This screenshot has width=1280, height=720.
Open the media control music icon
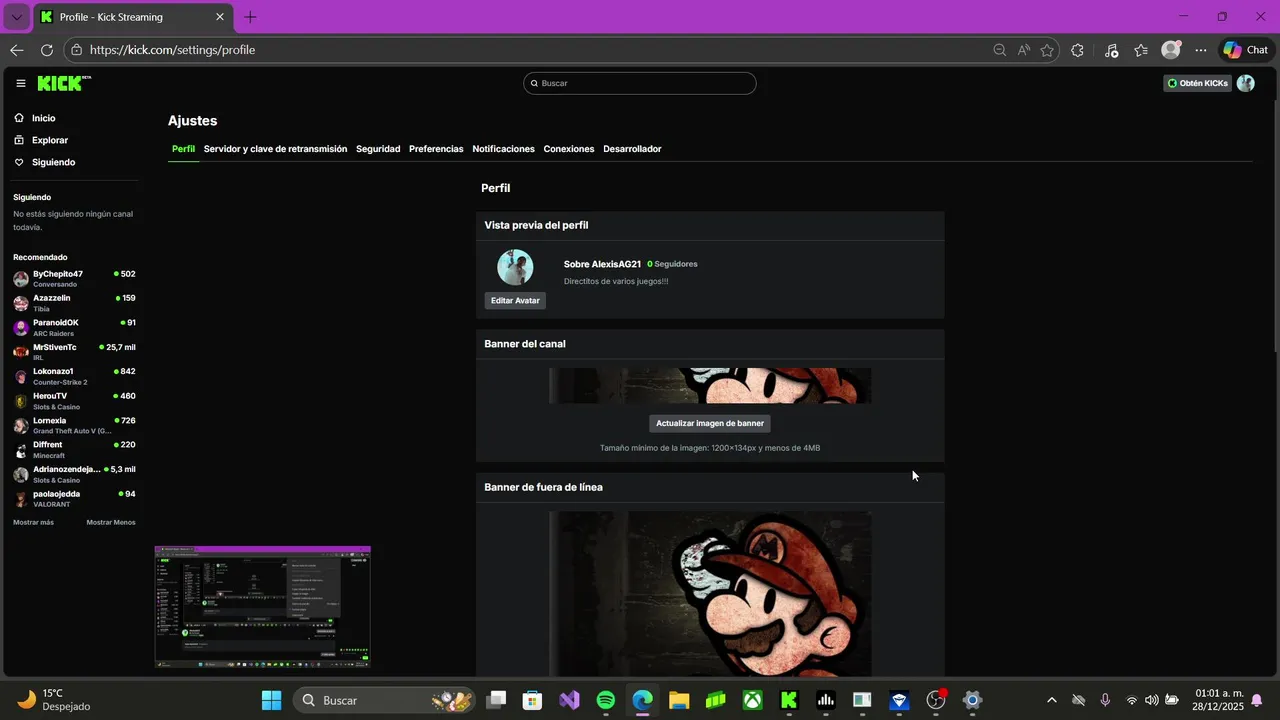[1111, 50]
